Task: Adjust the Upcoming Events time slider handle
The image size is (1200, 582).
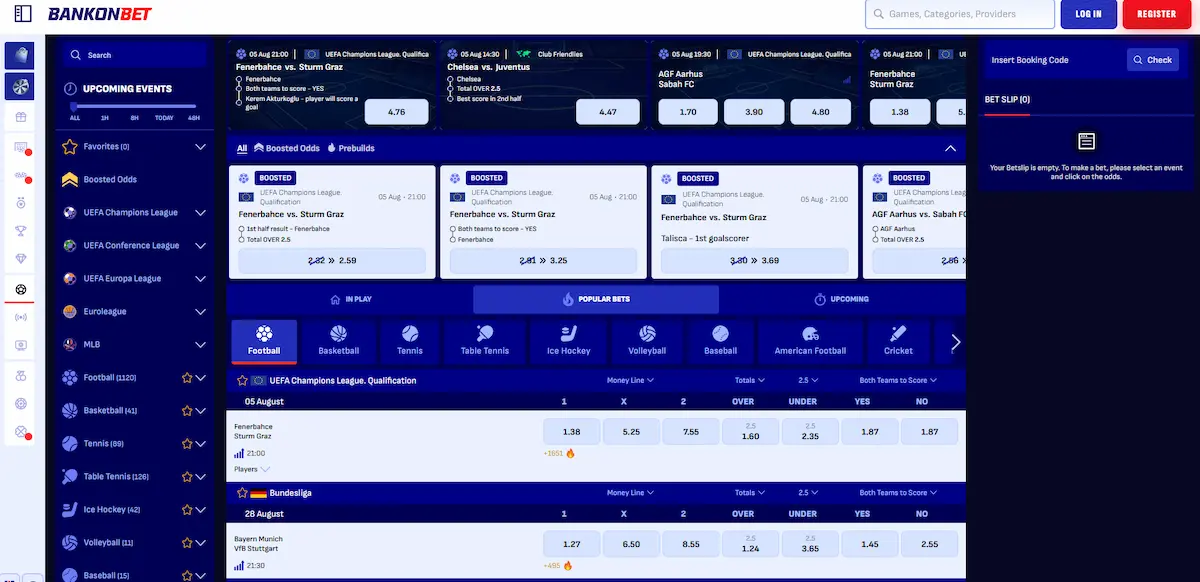Action: 74,106
